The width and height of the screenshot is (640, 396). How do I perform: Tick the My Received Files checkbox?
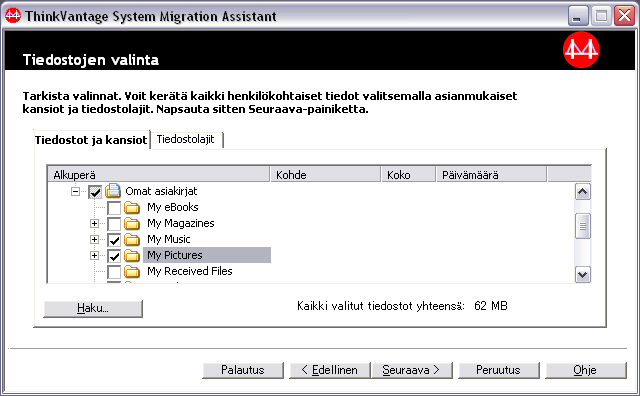(114, 272)
